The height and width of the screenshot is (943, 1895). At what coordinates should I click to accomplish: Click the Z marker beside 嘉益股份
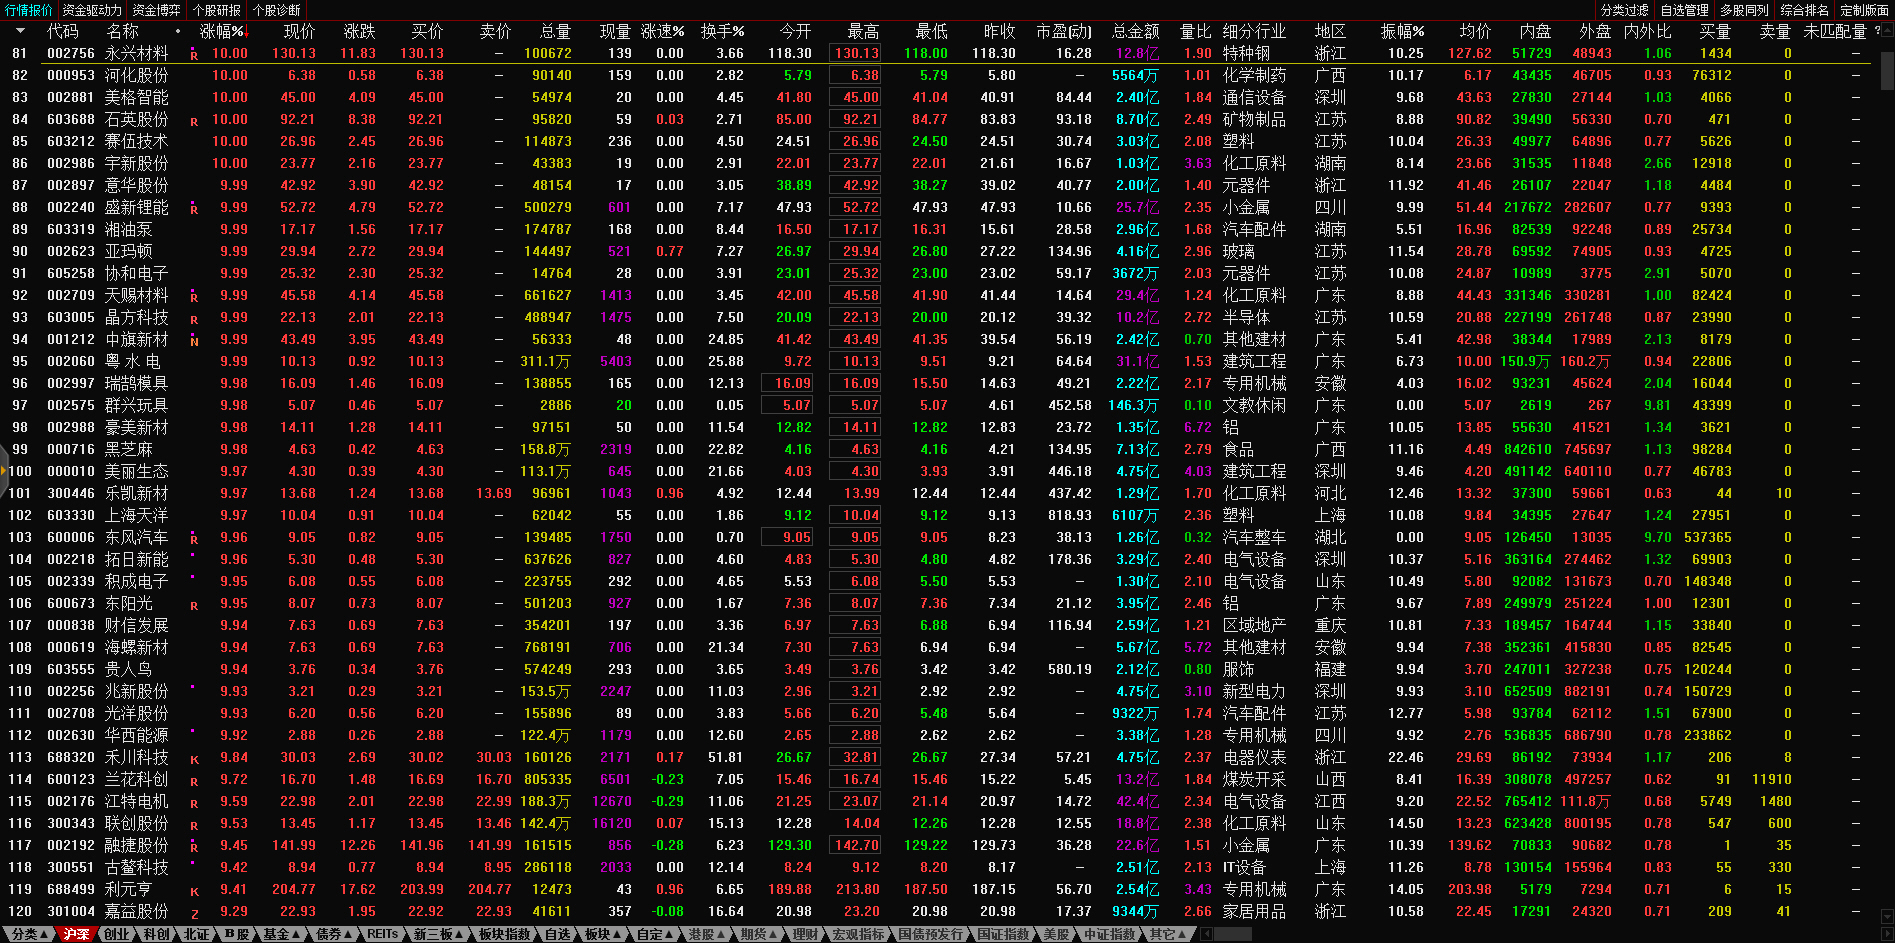point(194,913)
